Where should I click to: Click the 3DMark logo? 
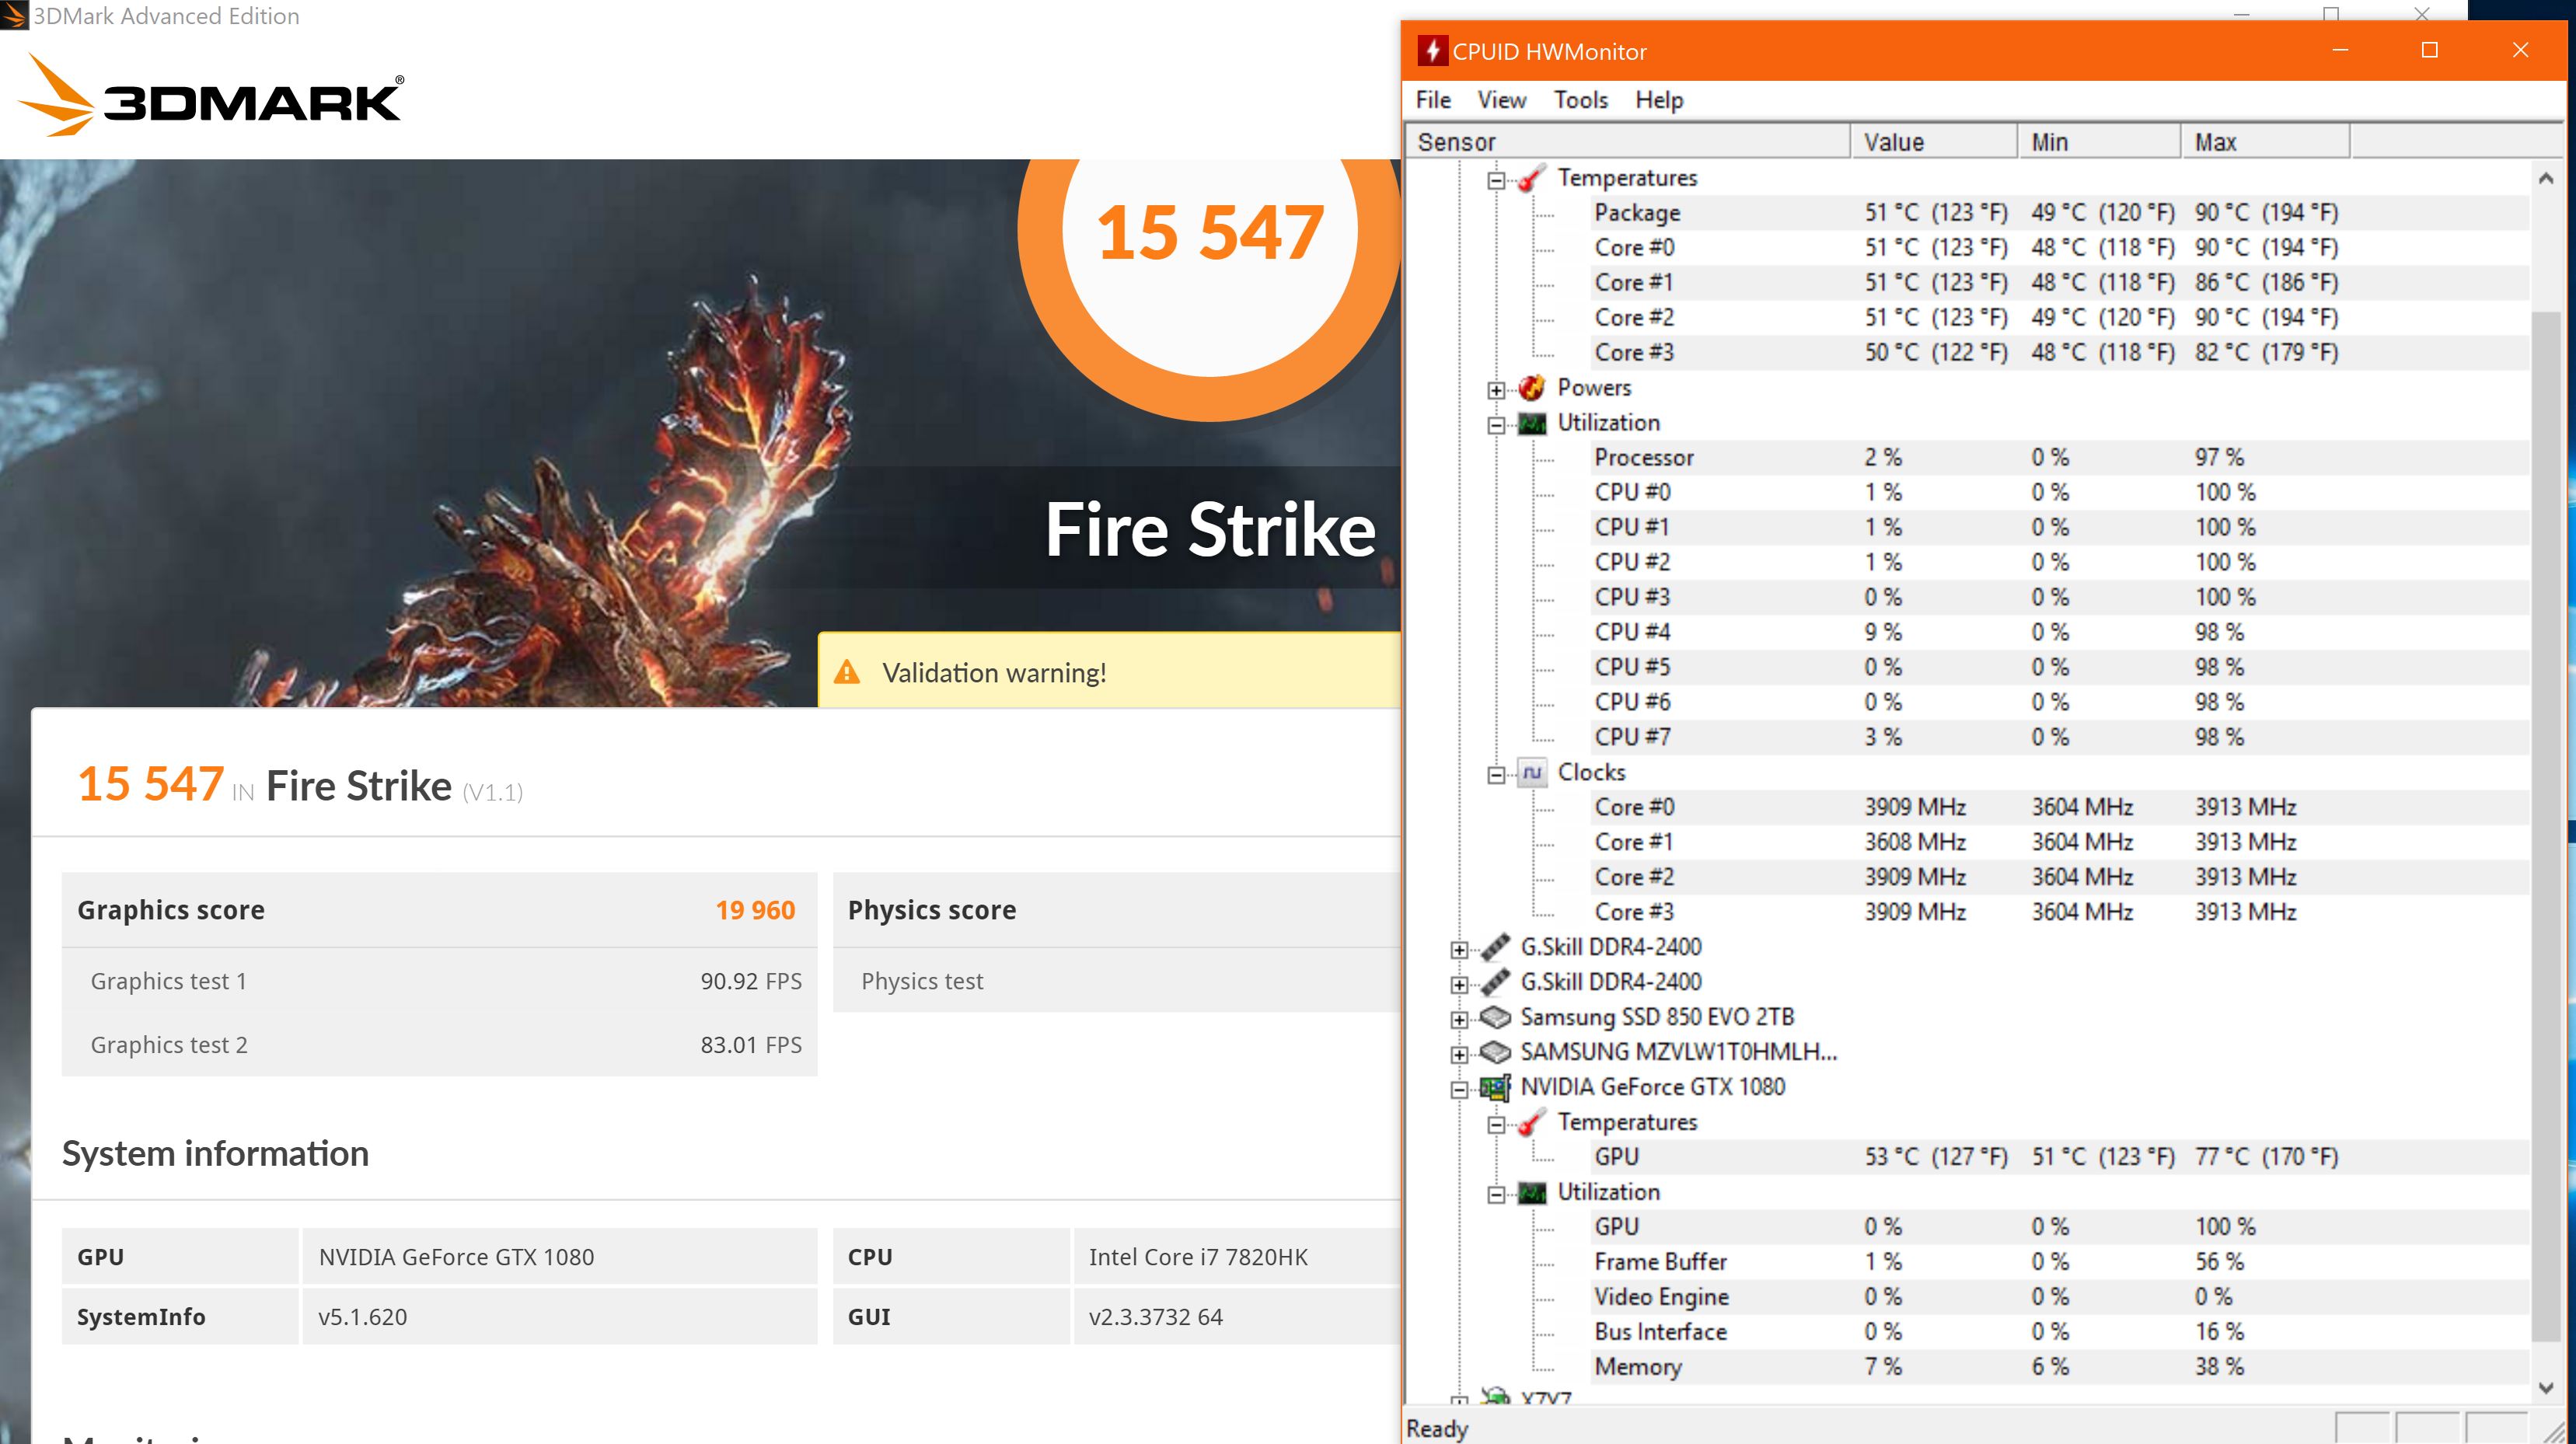point(210,95)
